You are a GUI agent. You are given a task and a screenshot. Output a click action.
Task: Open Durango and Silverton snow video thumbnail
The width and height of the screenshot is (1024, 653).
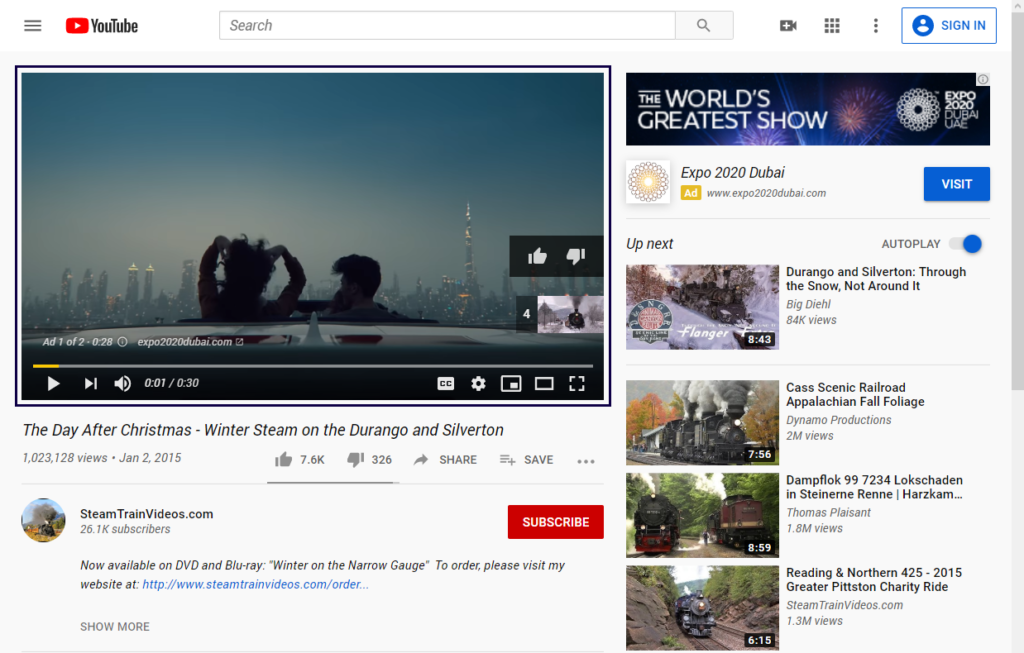[702, 307]
